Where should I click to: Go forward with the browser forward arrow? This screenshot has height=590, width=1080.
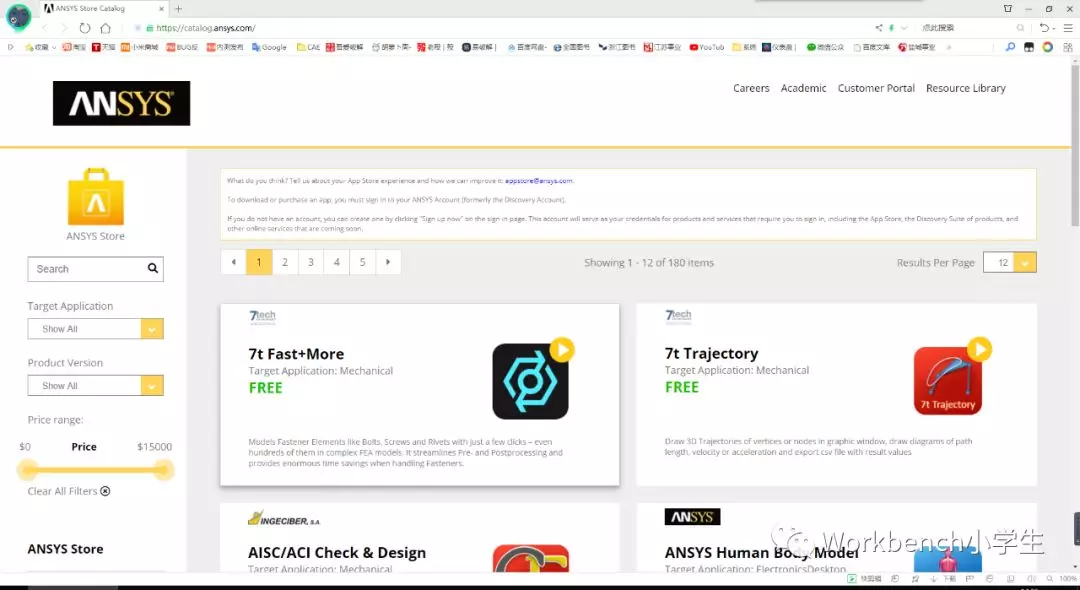[64, 28]
